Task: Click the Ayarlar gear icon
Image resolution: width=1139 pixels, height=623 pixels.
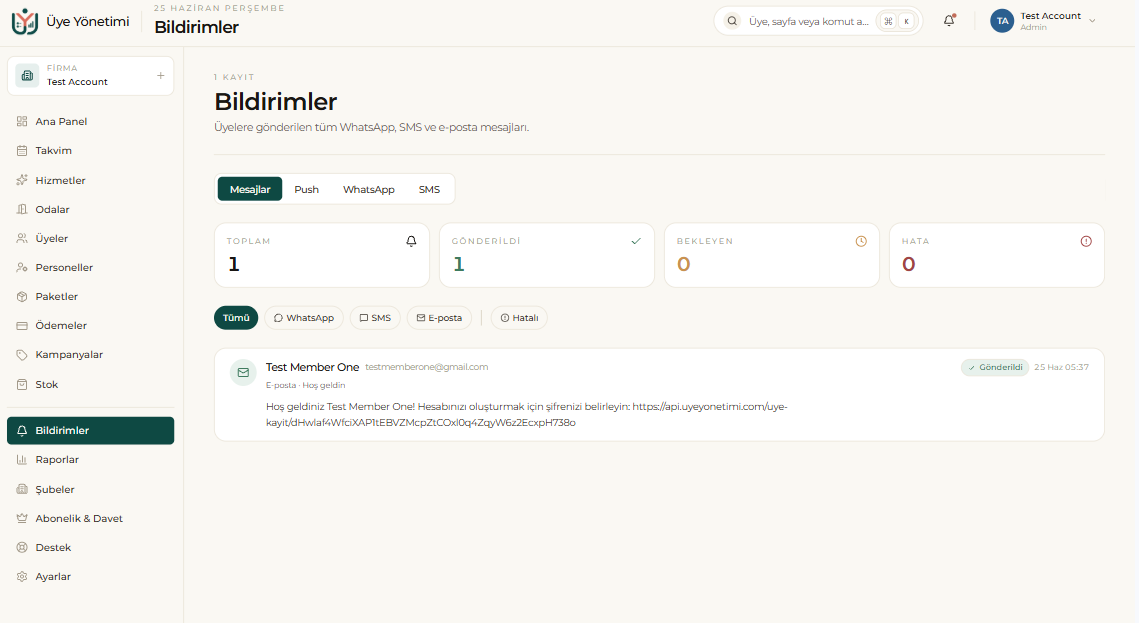Action: pyautogui.click(x=22, y=577)
